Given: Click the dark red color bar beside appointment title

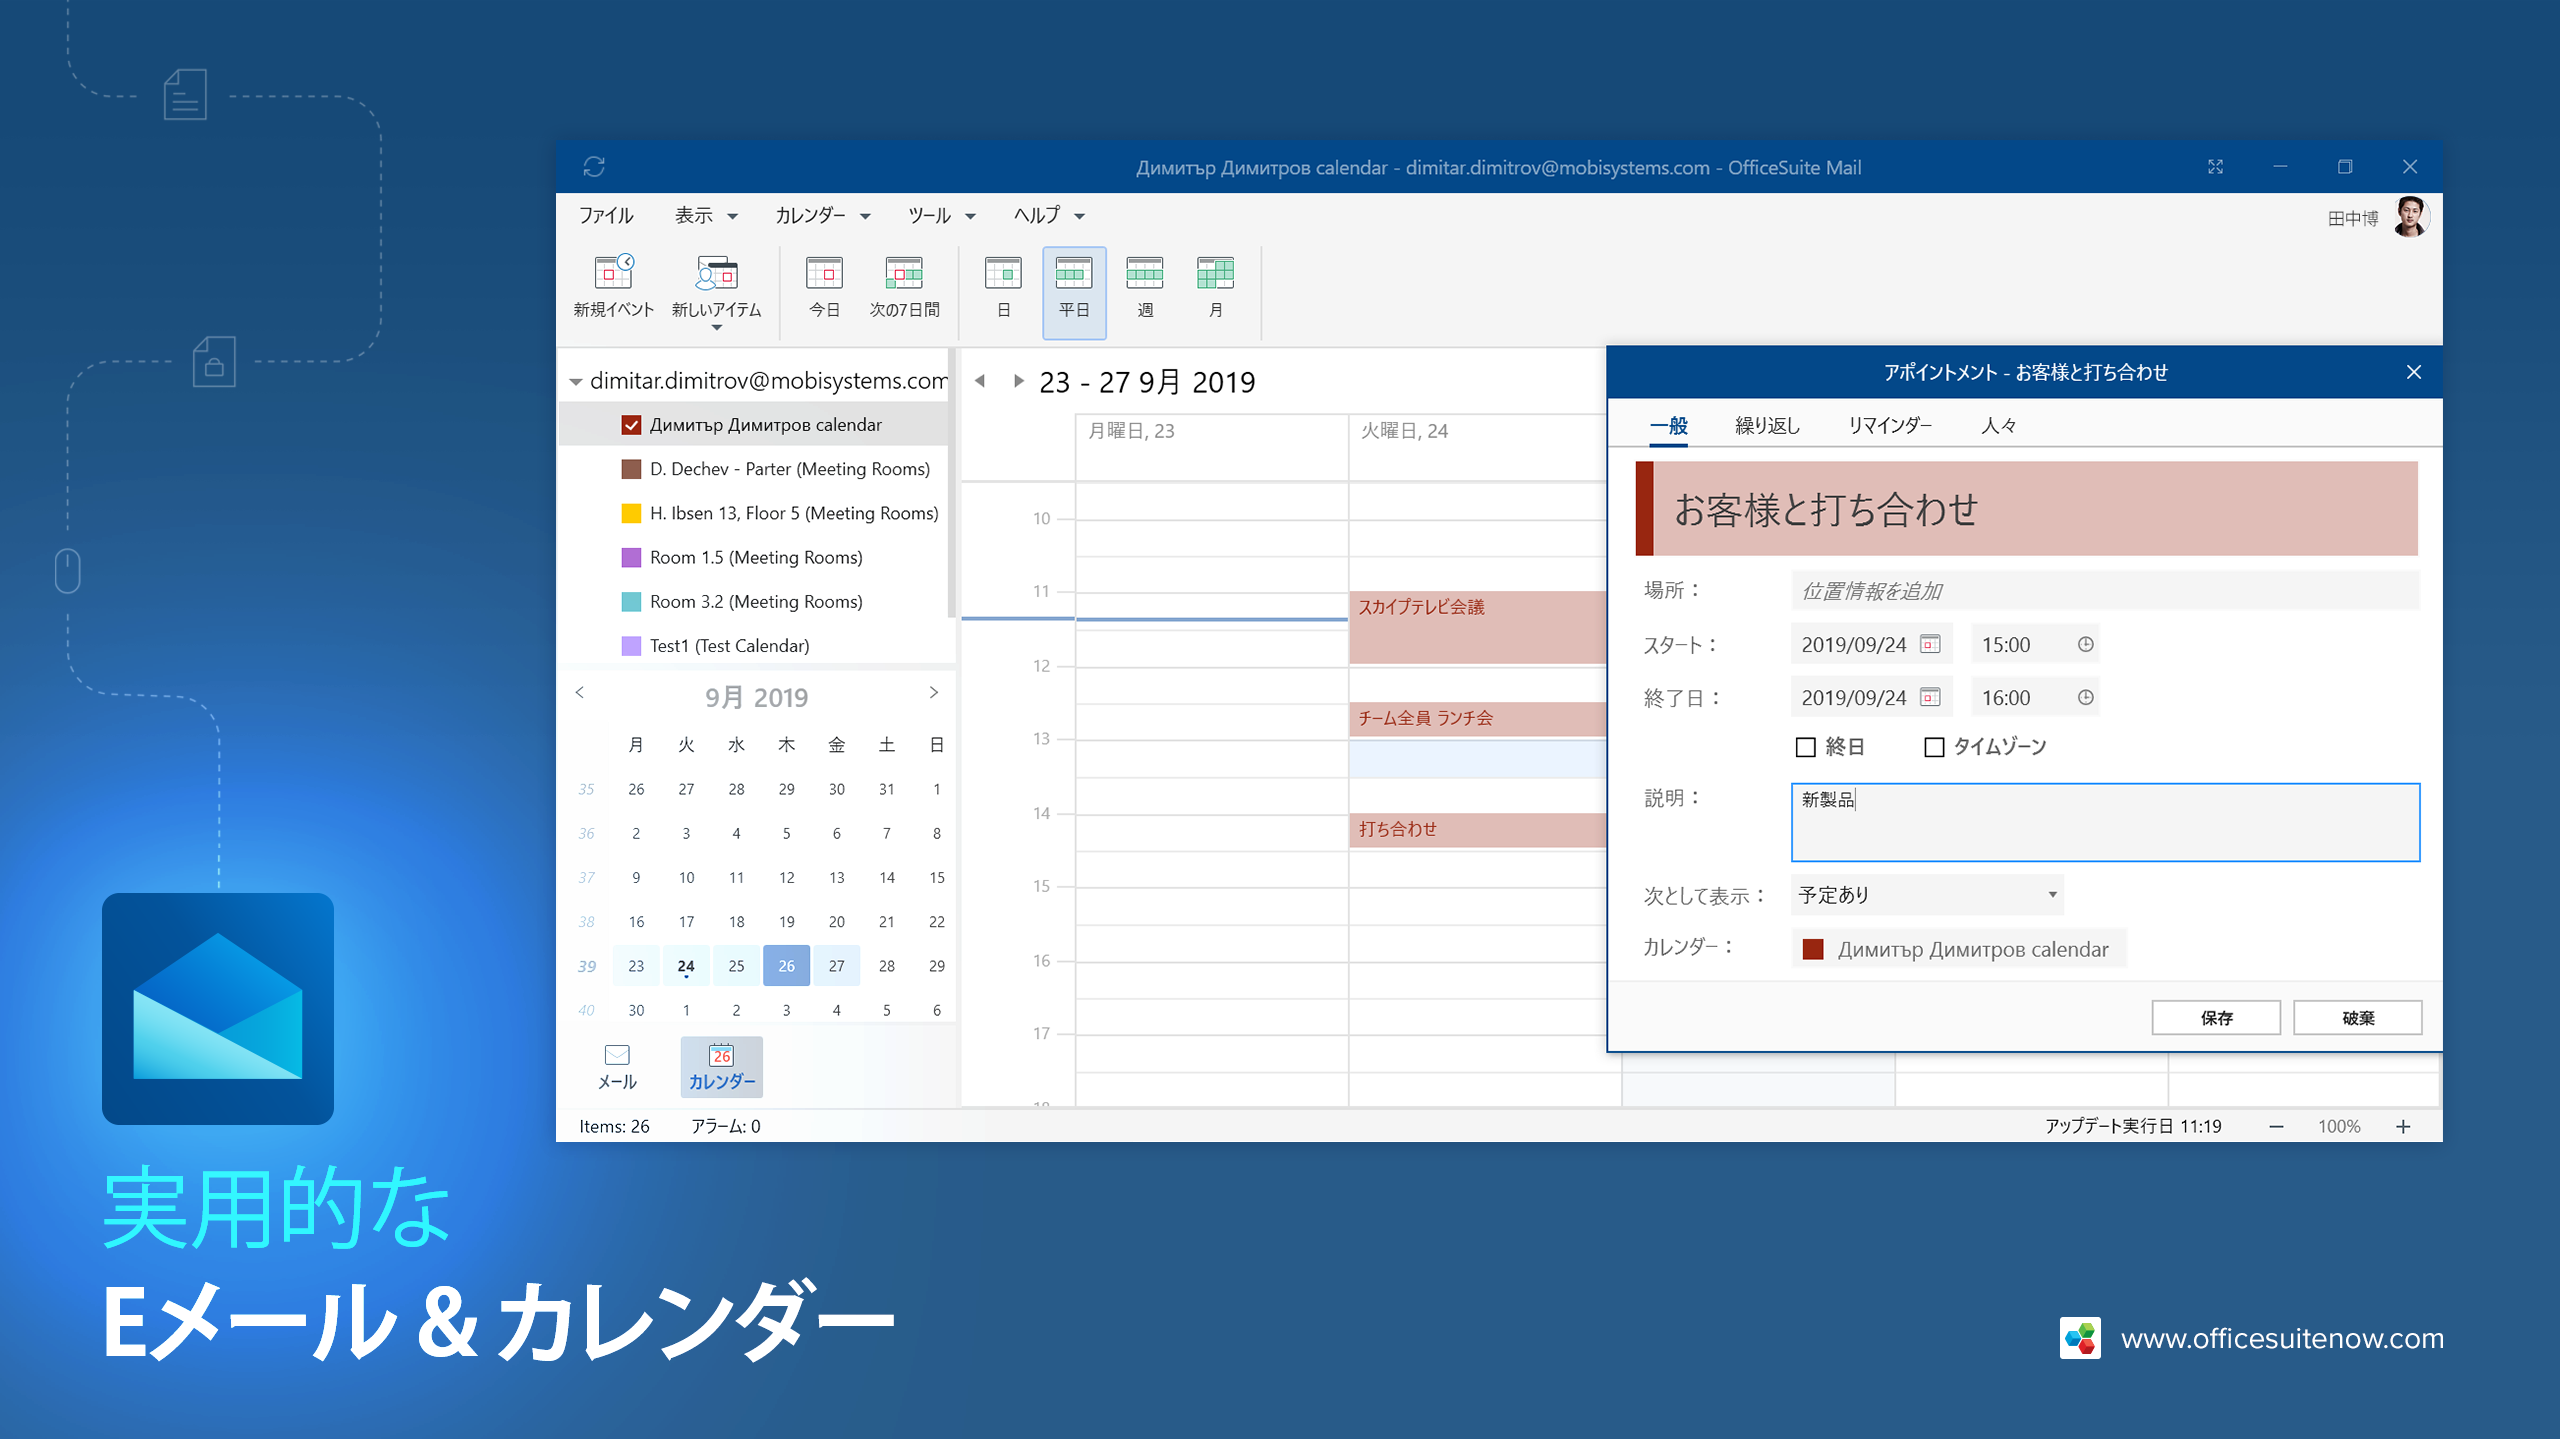Looking at the screenshot, I should pos(1644,508).
